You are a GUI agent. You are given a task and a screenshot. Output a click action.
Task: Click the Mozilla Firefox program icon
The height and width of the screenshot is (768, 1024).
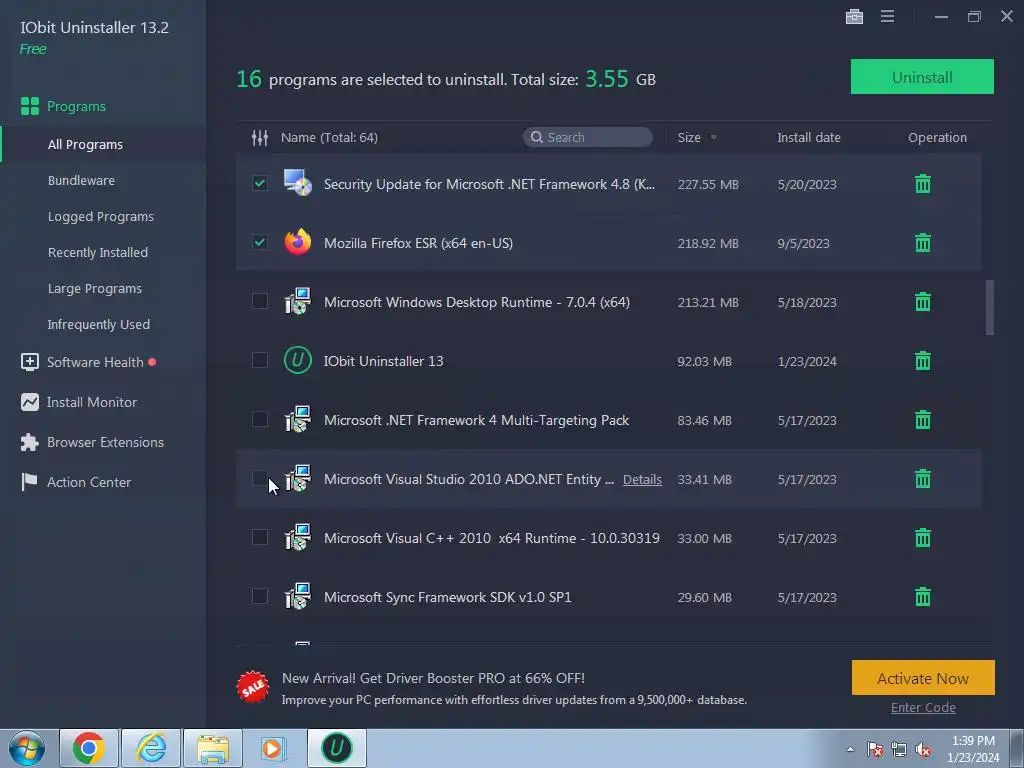pyautogui.click(x=298, y=242)
